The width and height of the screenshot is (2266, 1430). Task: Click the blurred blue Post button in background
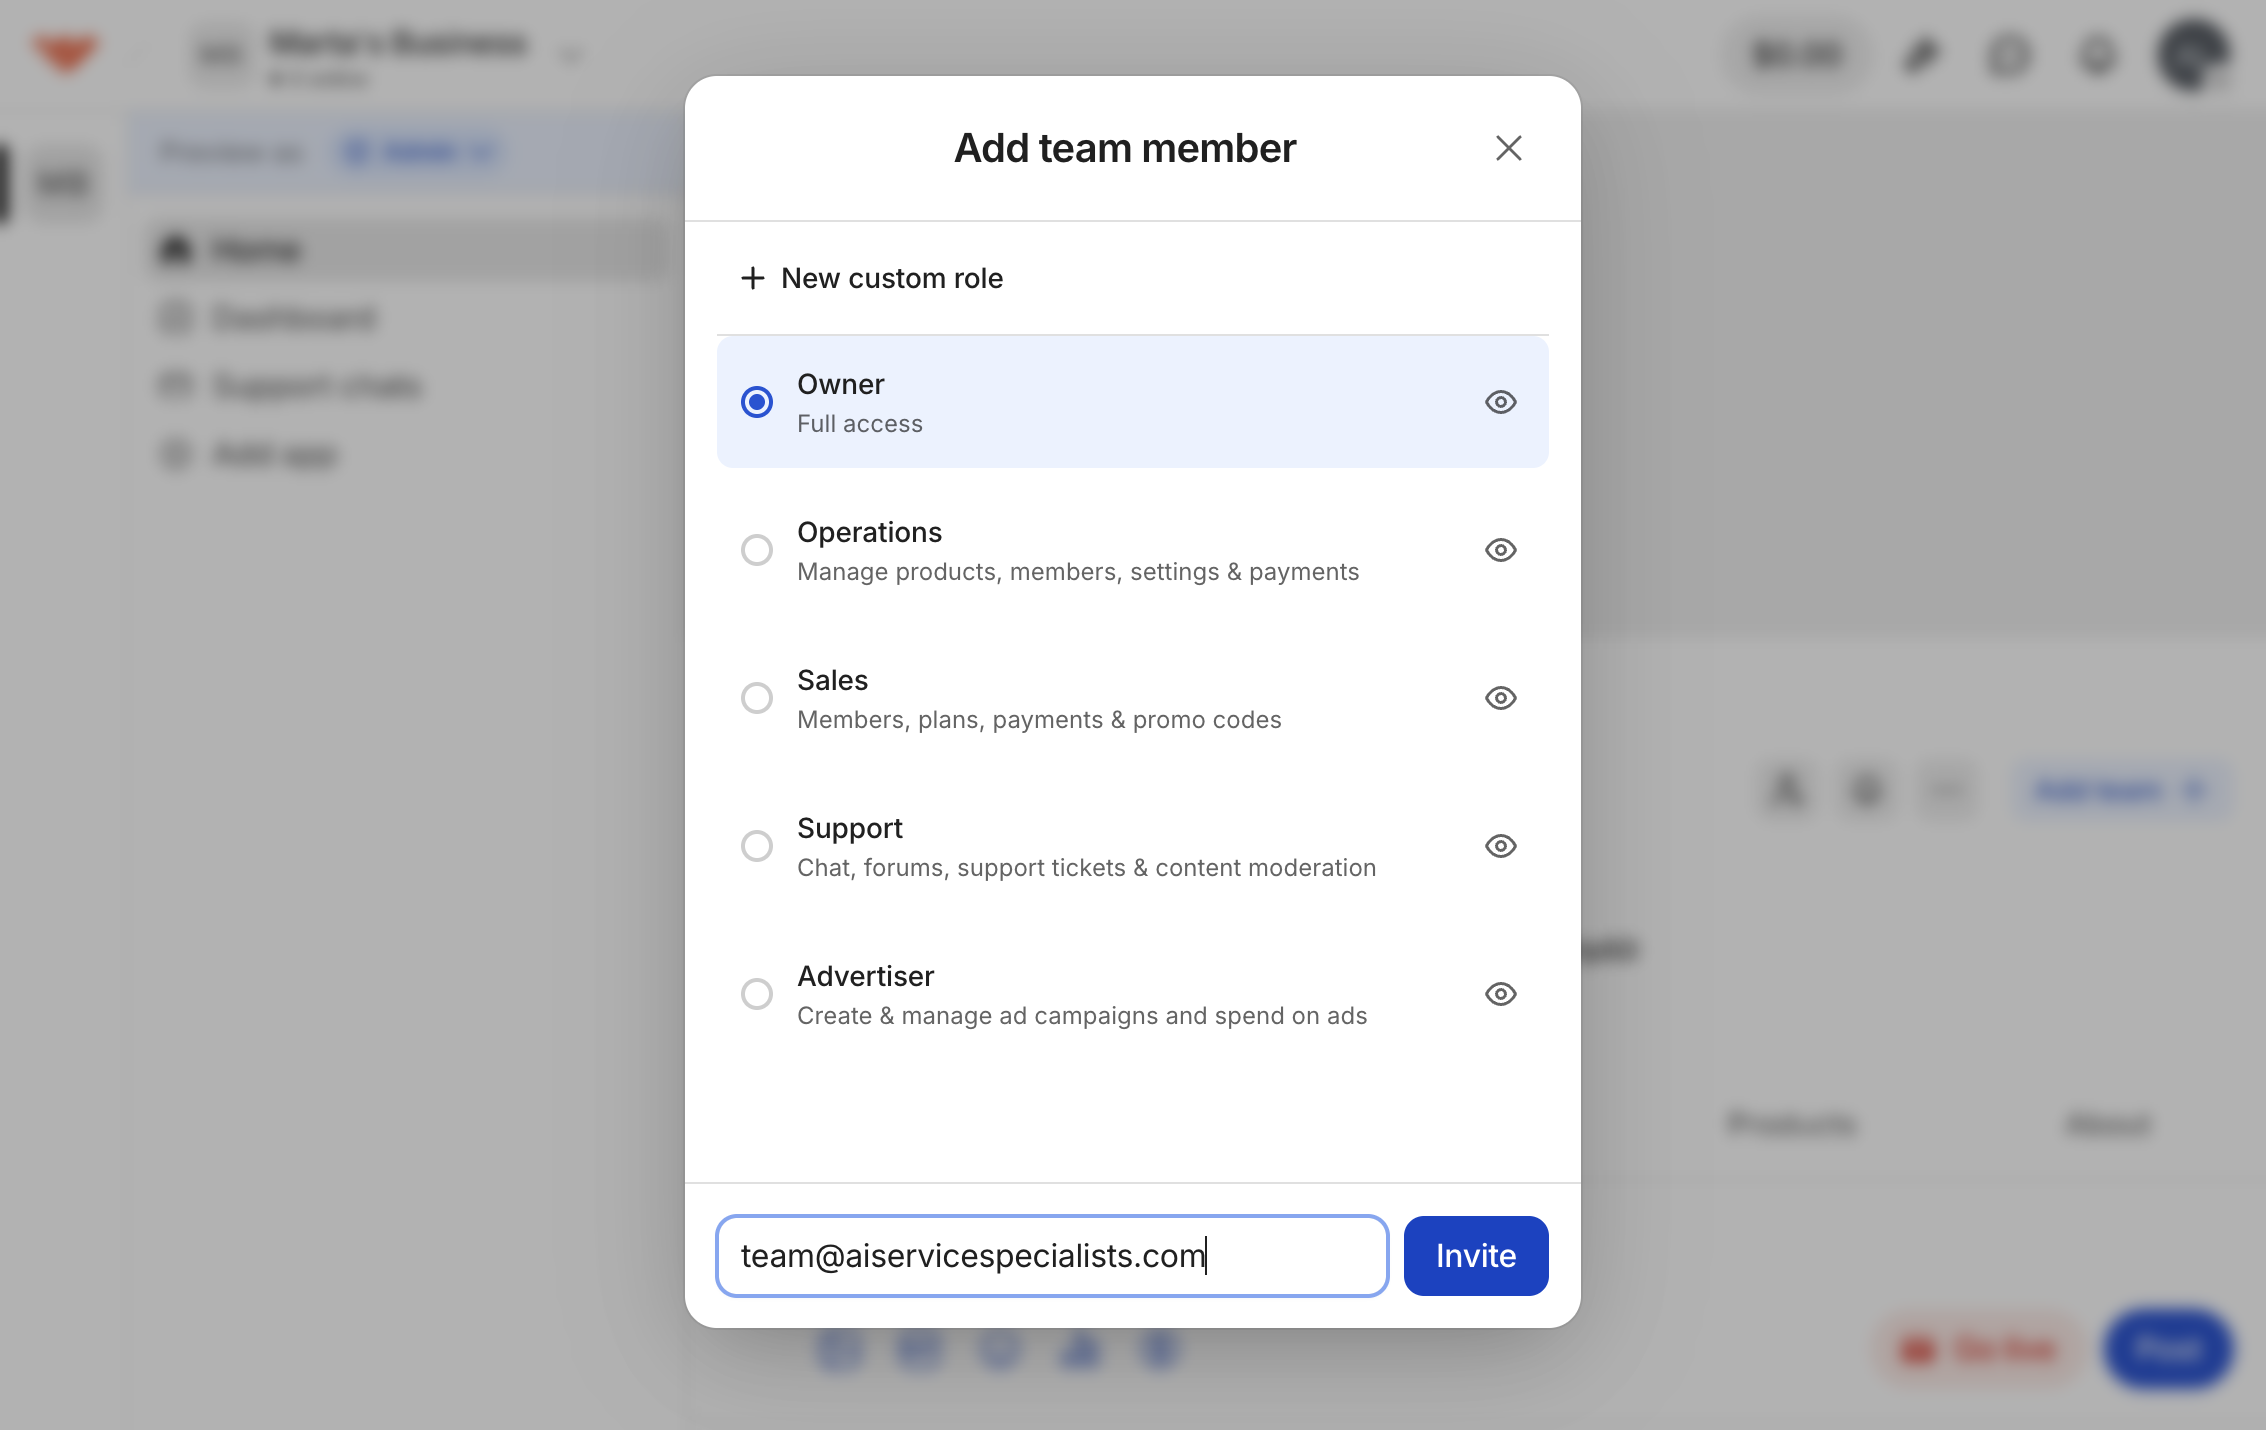tap(2168, 1350)
